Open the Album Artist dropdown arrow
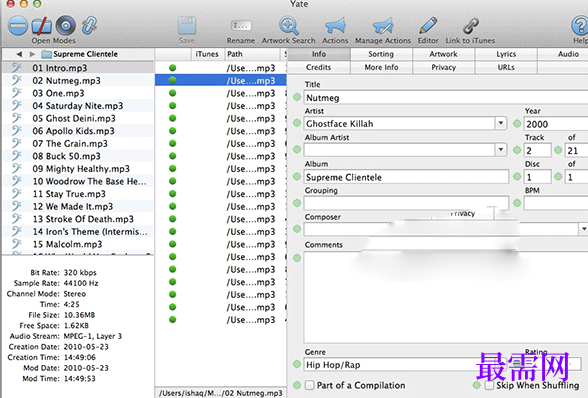Viewport: 588px width, 398px height. point(501,150)
